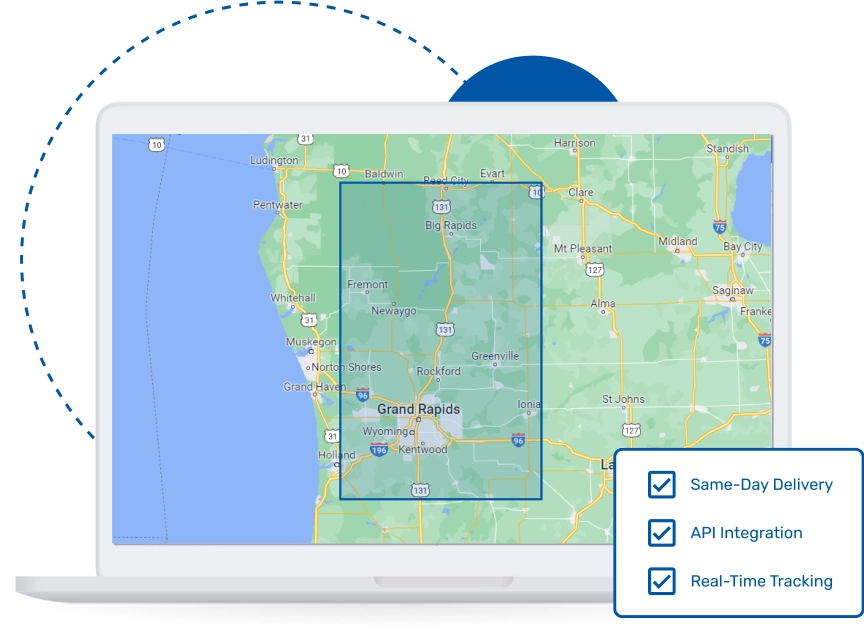The width and height of the screenshot is (864, 630).
Task: Click the Grand Rapids city label
Action: pos(418,409)
